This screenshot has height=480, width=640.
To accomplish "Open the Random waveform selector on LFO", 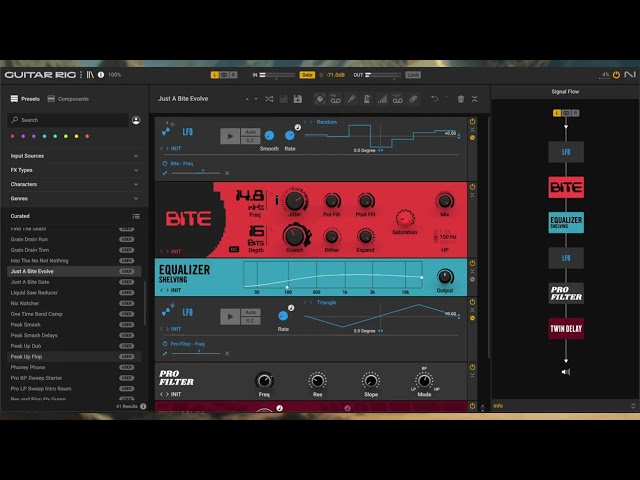I will click(327, 122).
